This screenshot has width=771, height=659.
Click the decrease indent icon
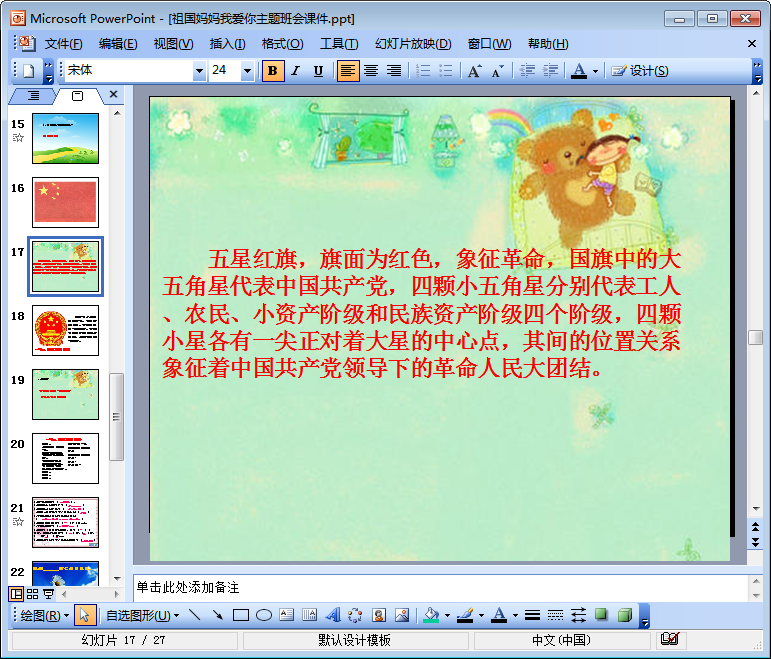tap(527, 71)
